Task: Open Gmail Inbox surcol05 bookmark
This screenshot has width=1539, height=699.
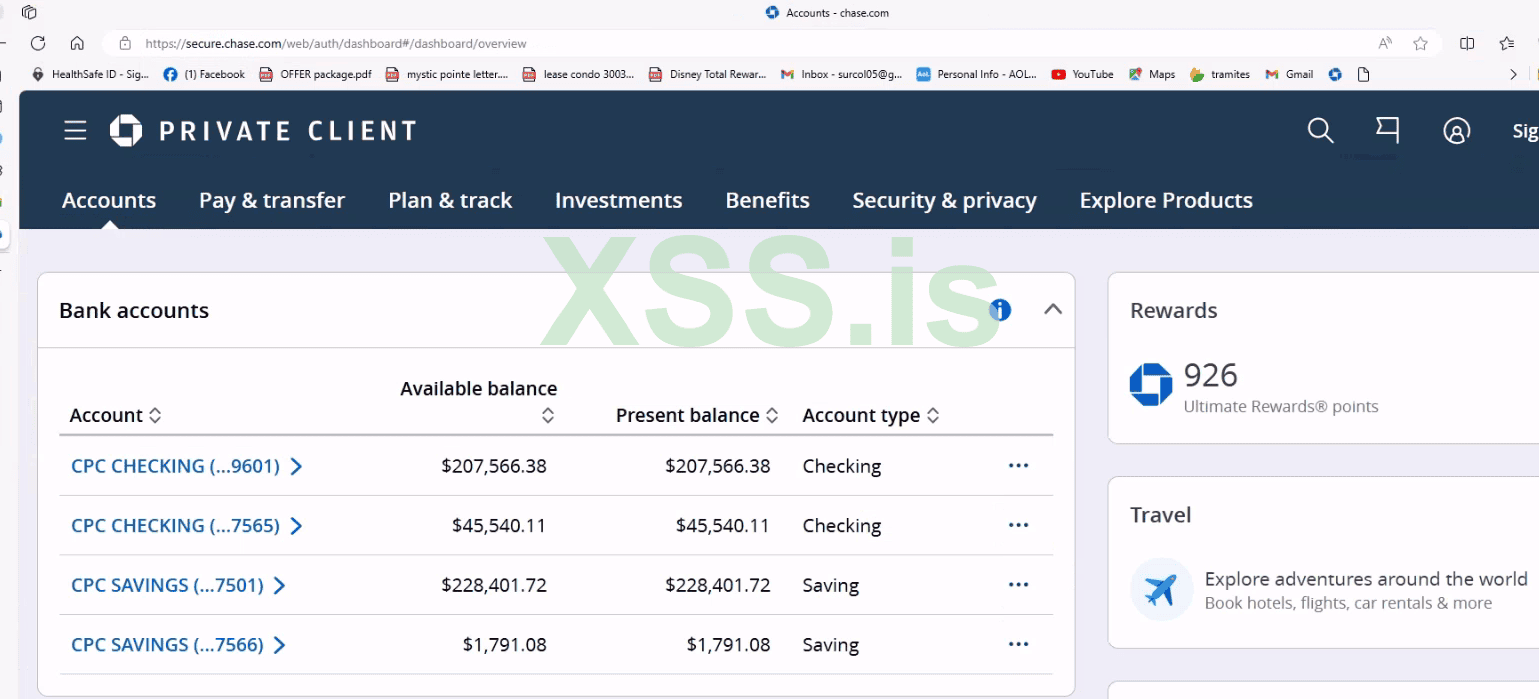Action: 842,74
